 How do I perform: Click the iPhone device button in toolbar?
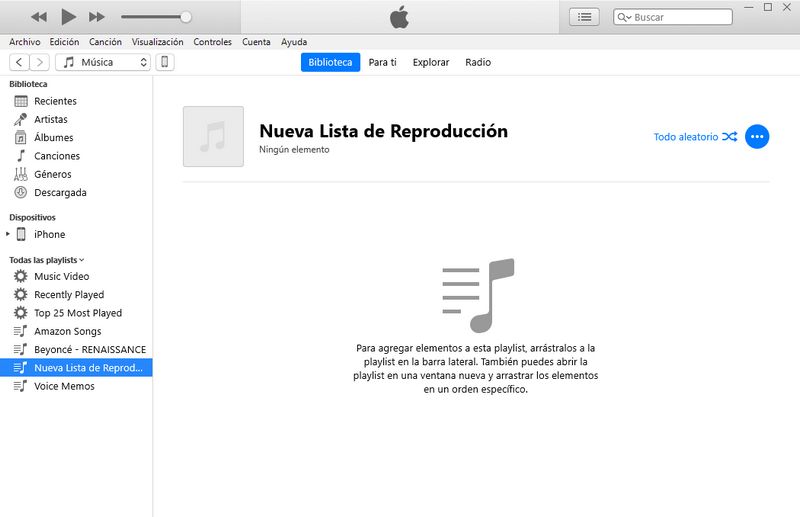click(165, 62)
